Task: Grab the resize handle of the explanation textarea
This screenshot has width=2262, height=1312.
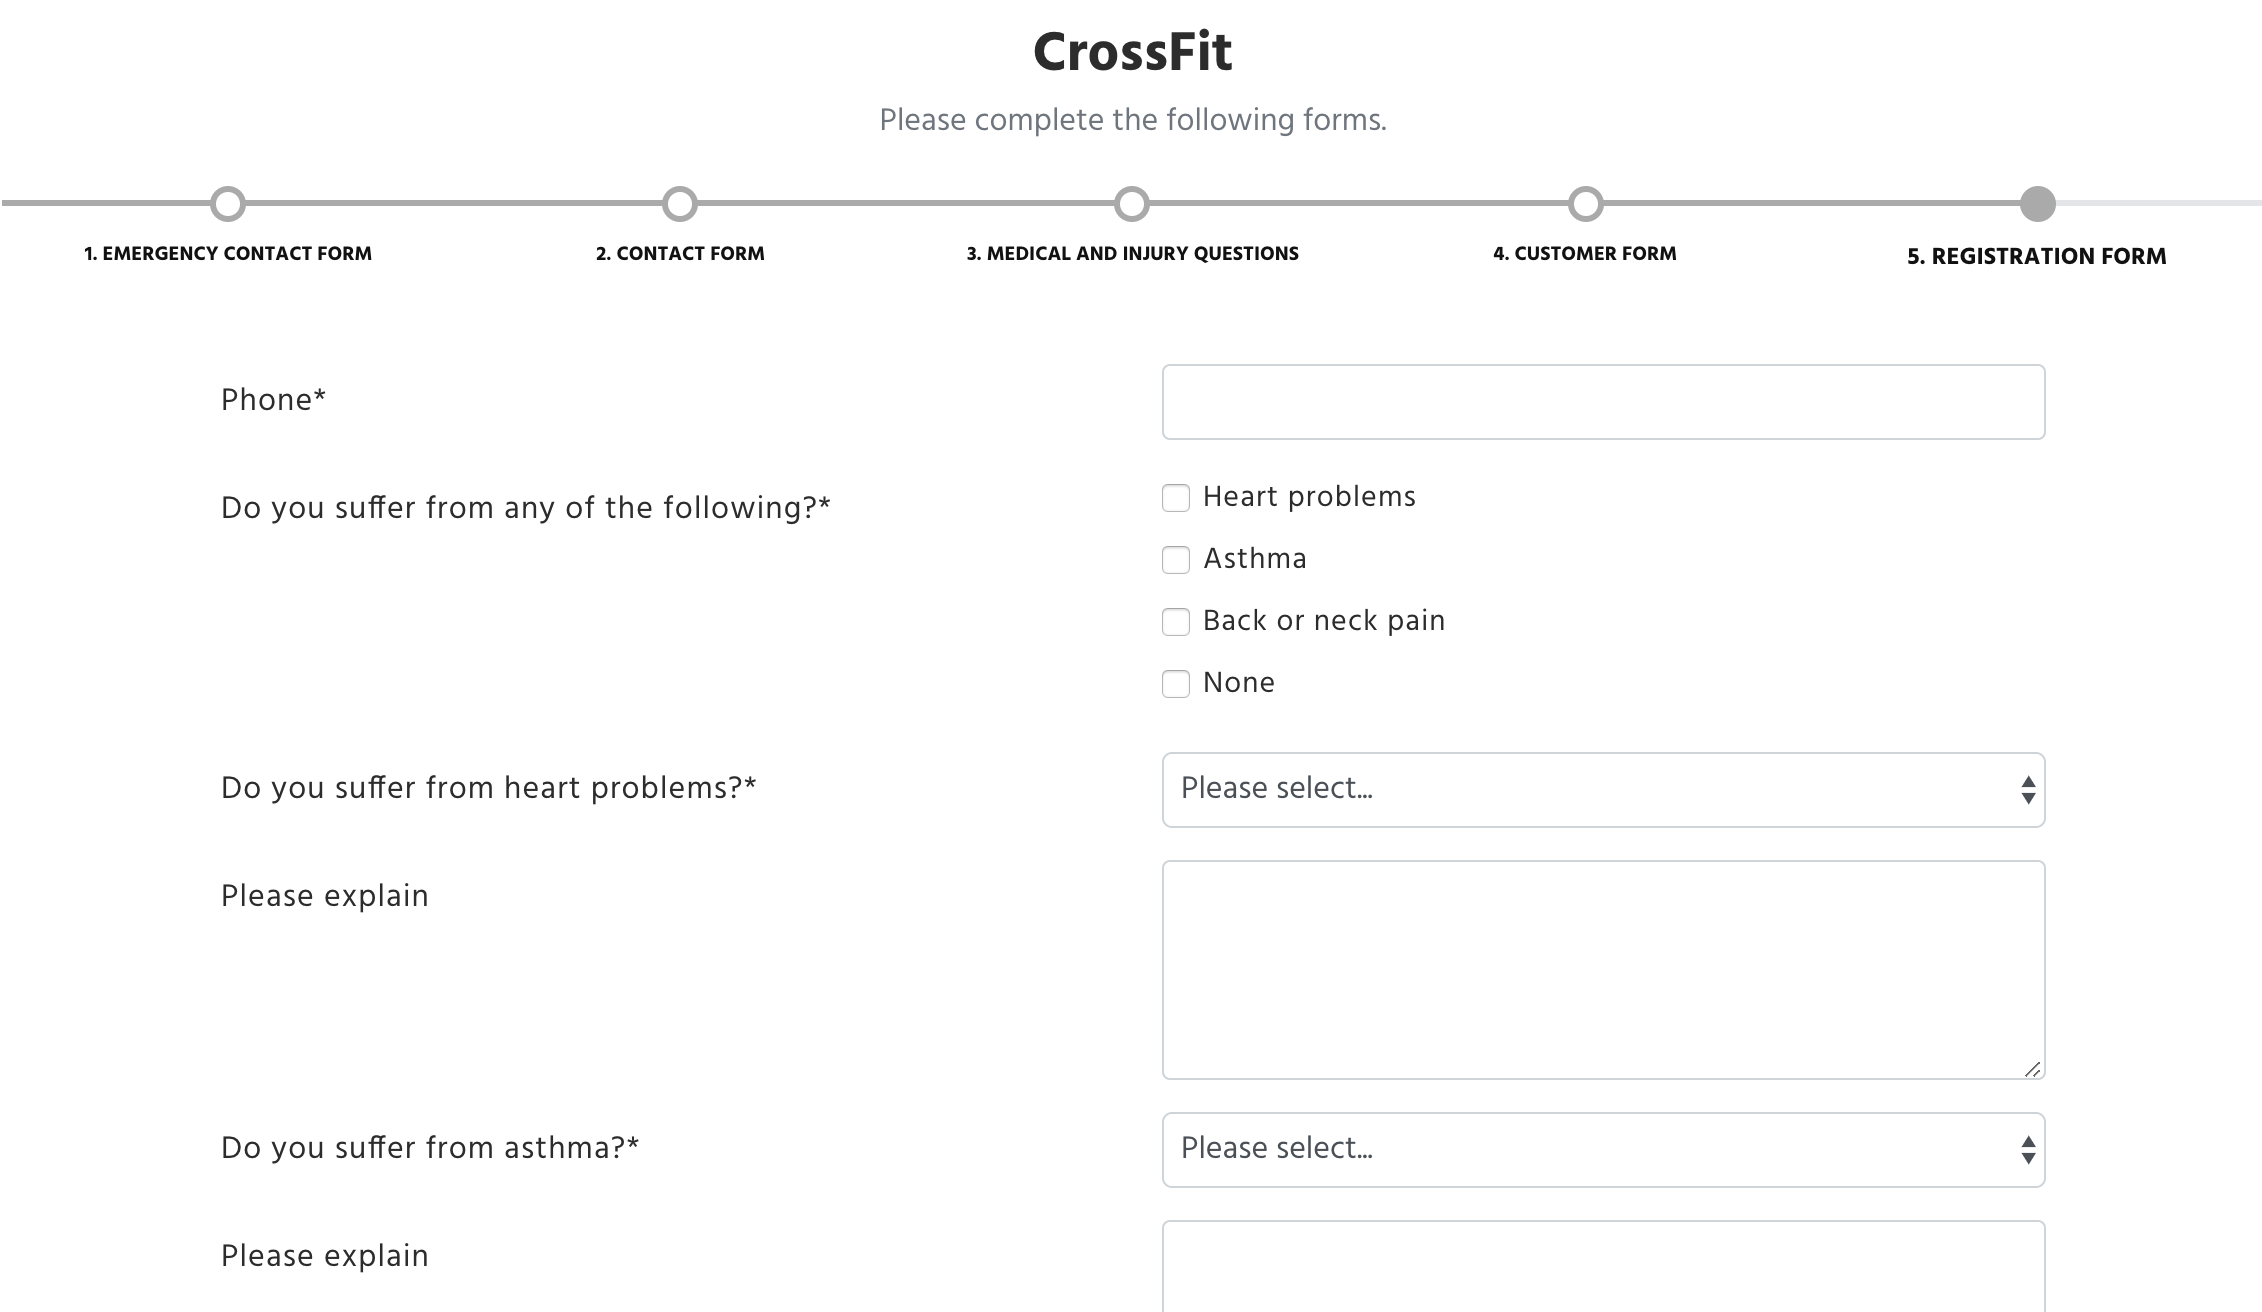Action: pos(2032,1069)
